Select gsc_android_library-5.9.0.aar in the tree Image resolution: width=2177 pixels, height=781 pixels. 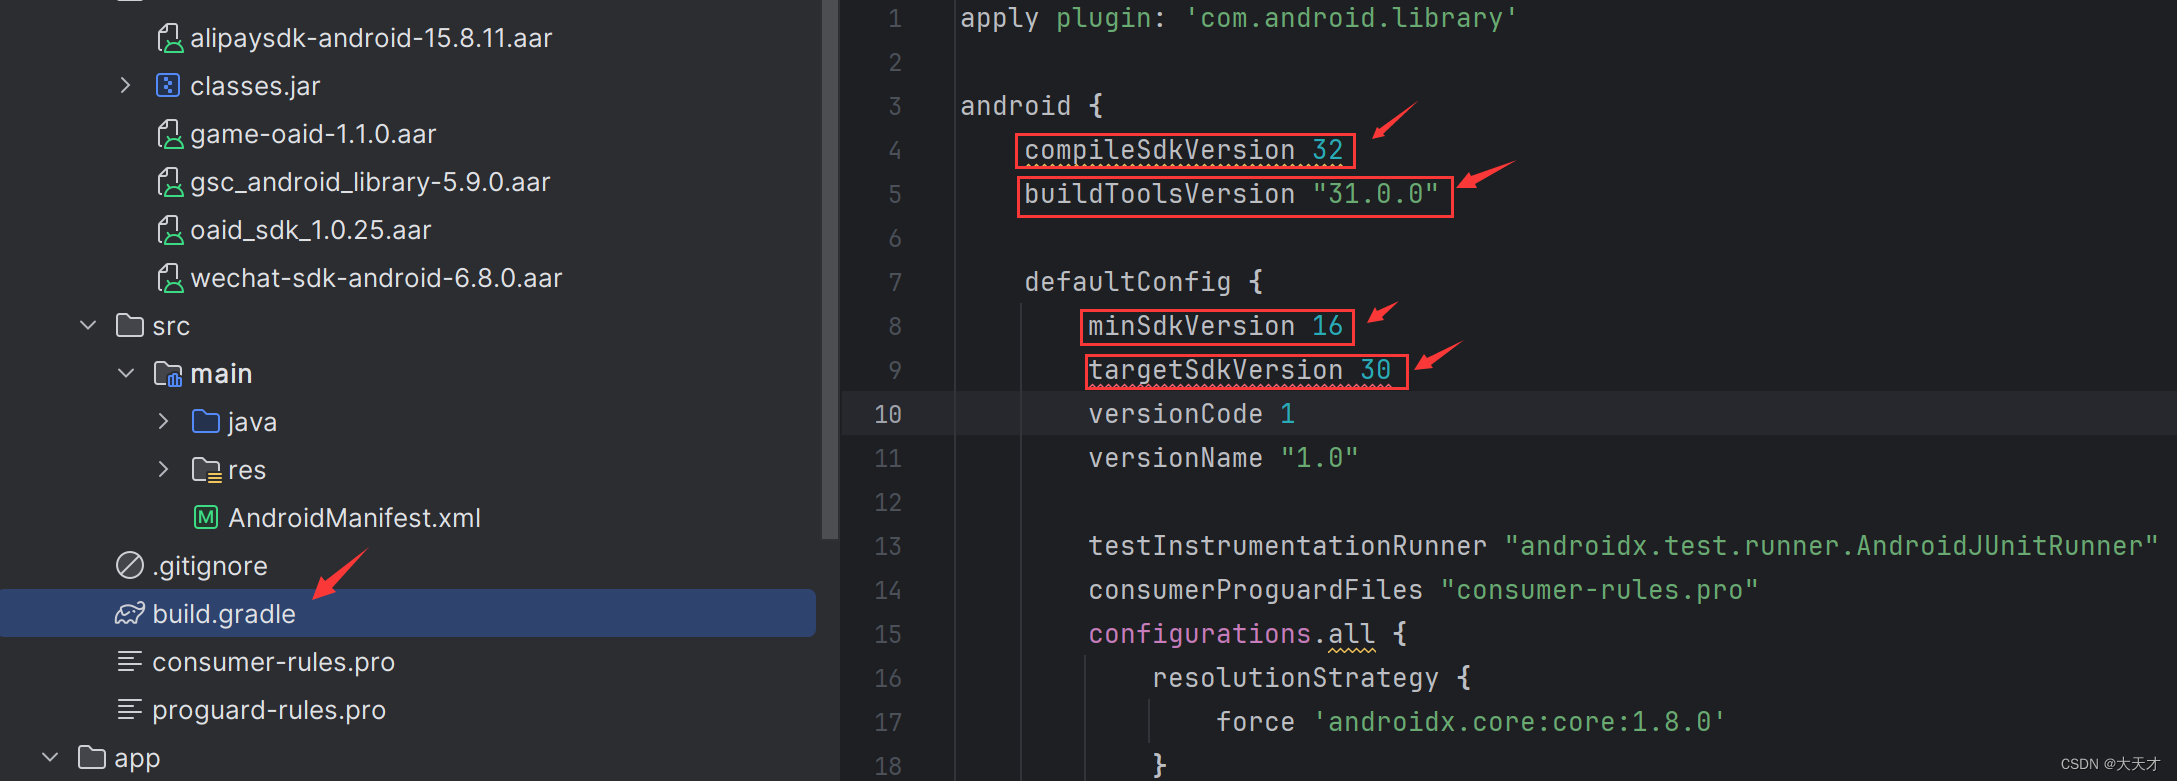pyautogui.click(x=370, y=182)
